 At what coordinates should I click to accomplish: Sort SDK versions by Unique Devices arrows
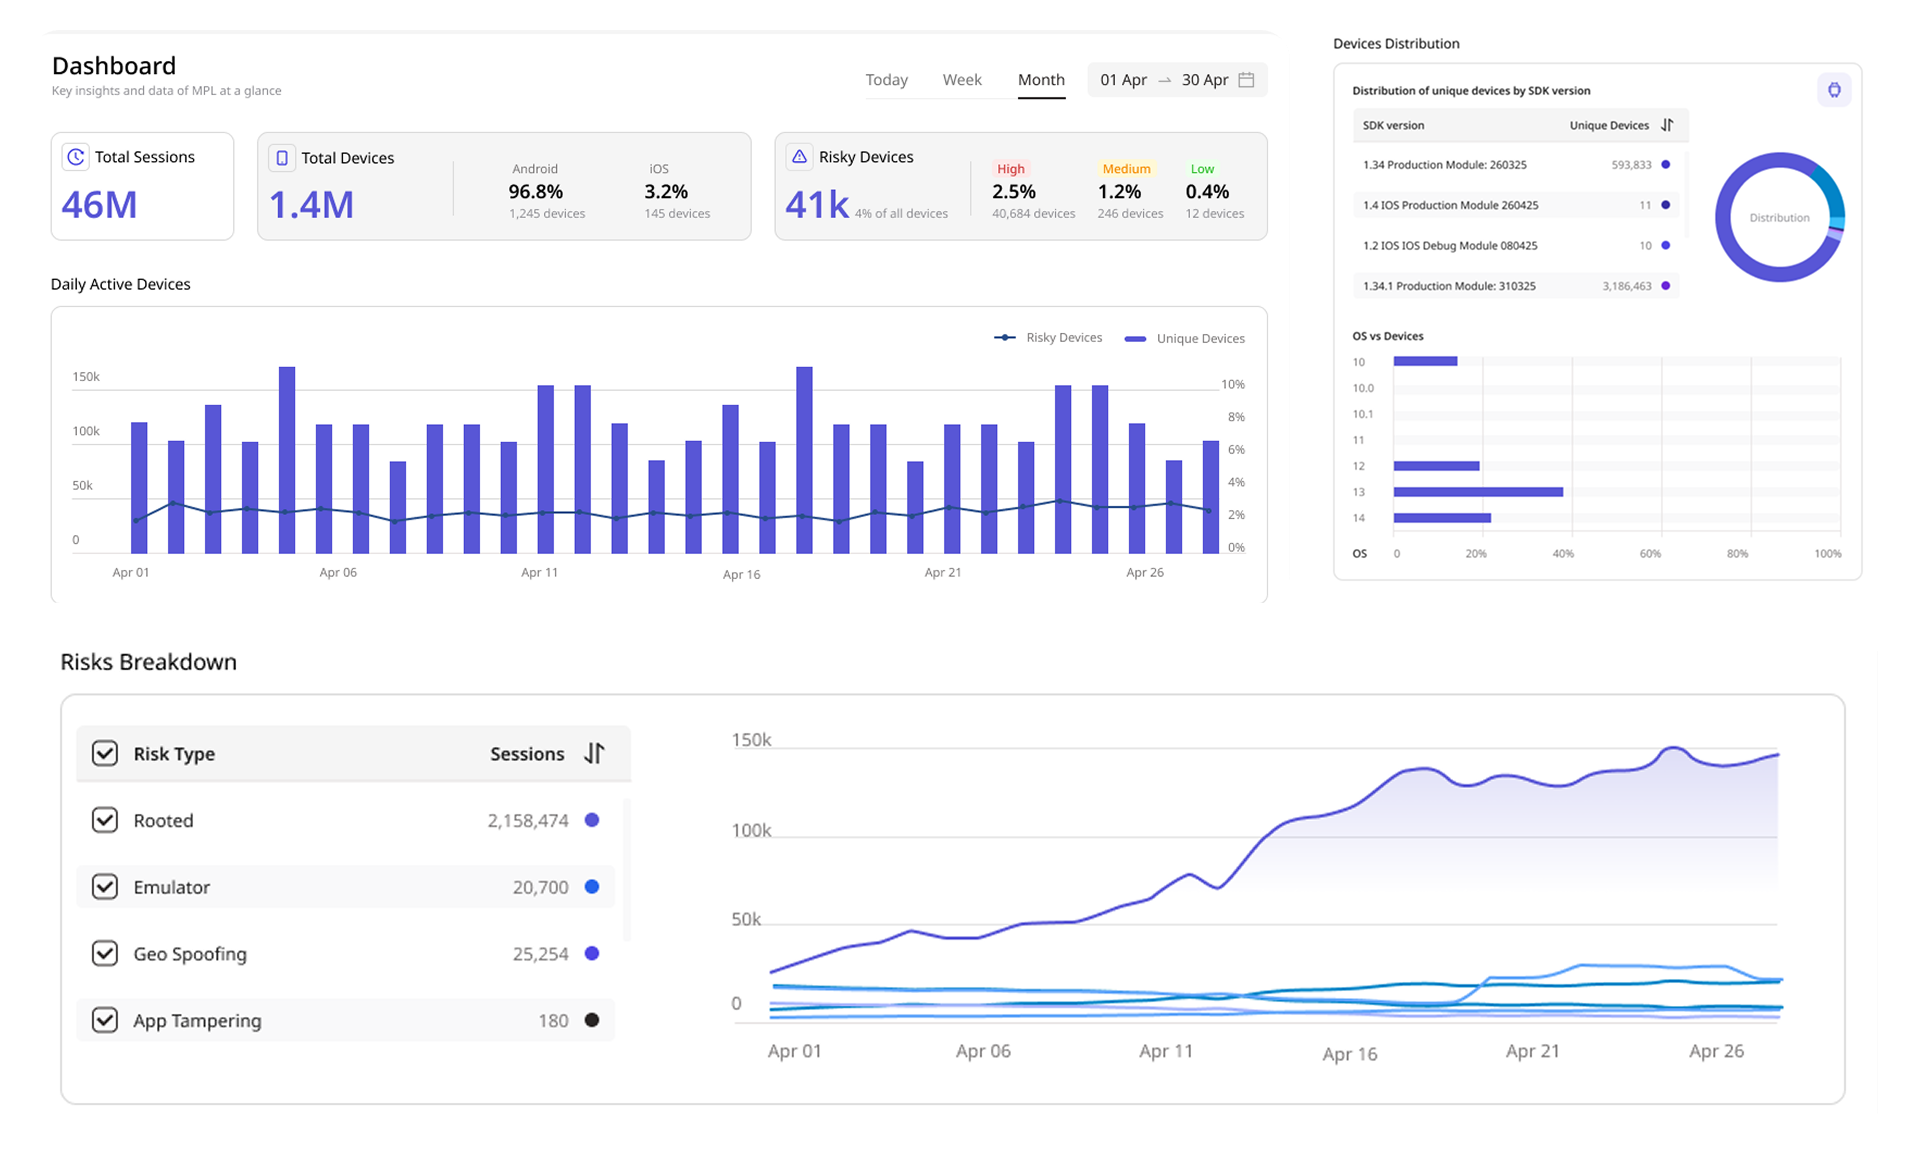(1667, 125)
